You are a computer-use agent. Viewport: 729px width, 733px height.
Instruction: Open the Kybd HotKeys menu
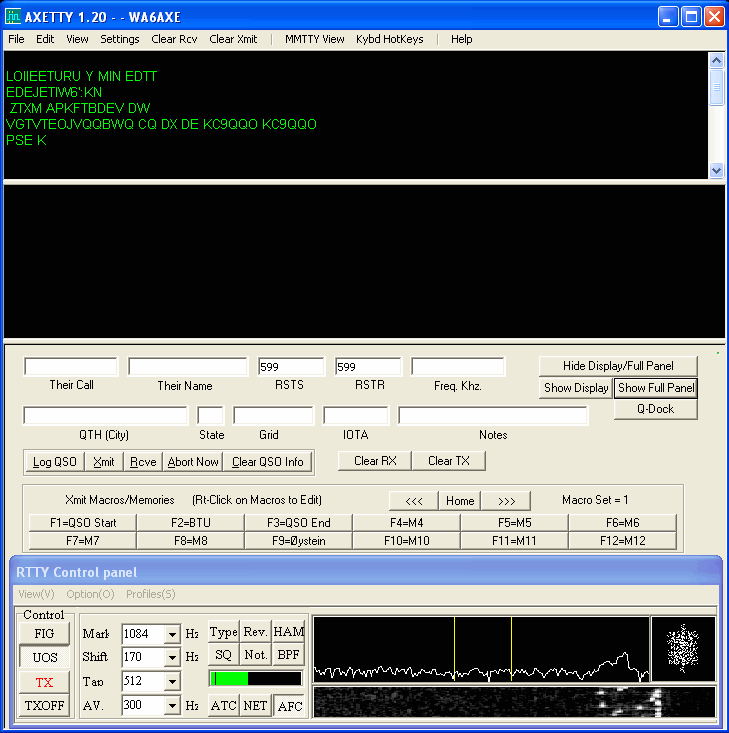click(x=389, y=39)
